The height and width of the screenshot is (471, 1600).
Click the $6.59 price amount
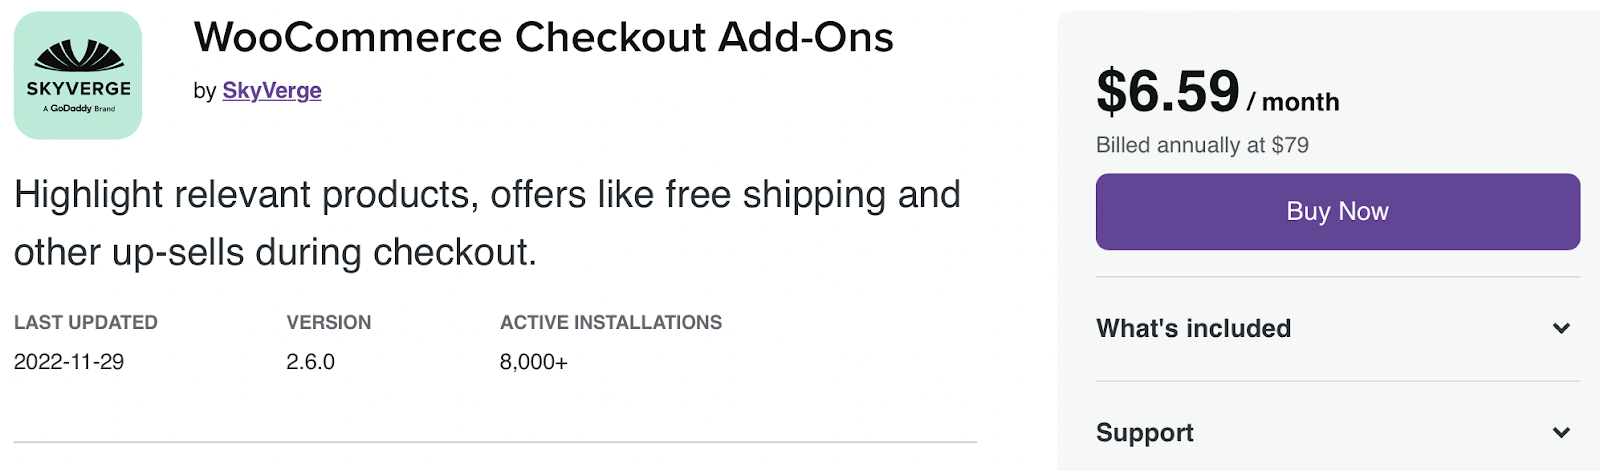click(x=1168, y=91)
